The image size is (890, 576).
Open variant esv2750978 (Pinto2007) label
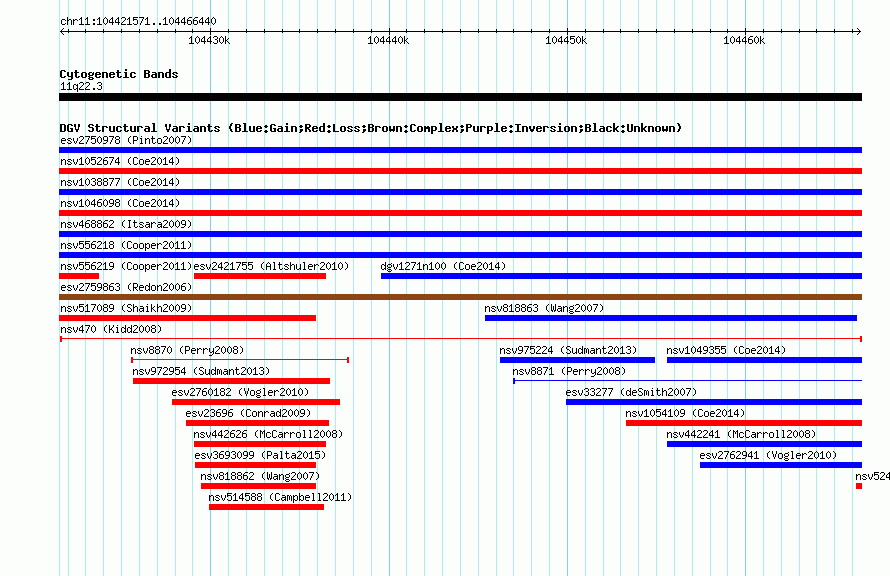126,140
